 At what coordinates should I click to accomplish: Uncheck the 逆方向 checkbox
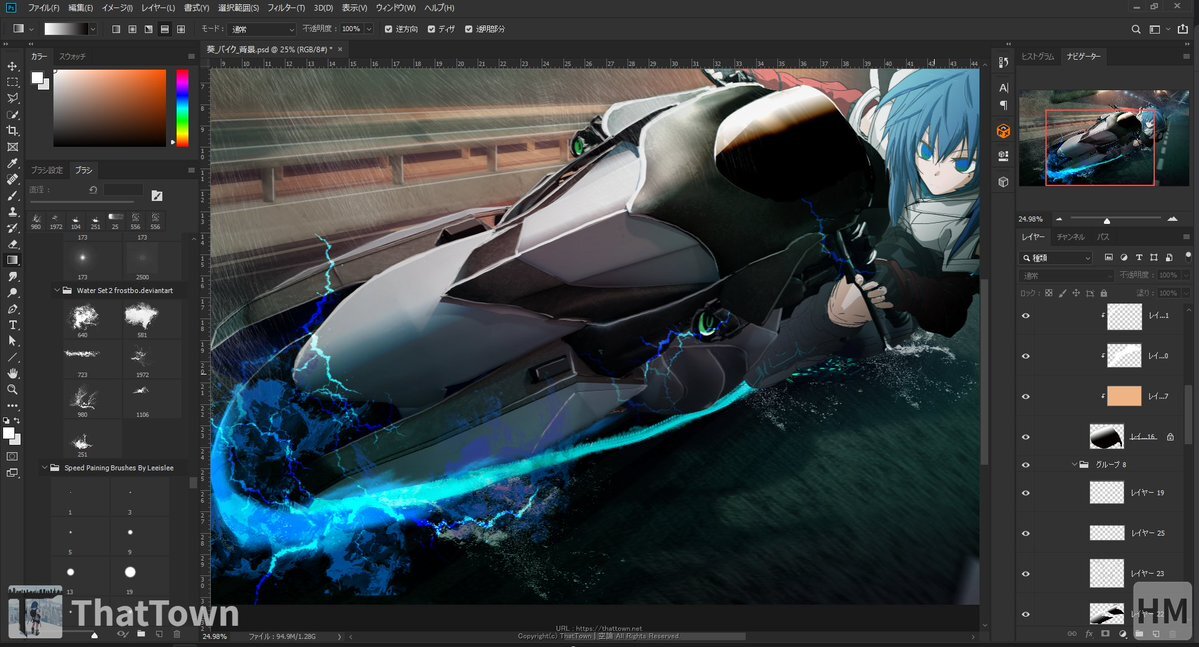(x=389, y=29)
